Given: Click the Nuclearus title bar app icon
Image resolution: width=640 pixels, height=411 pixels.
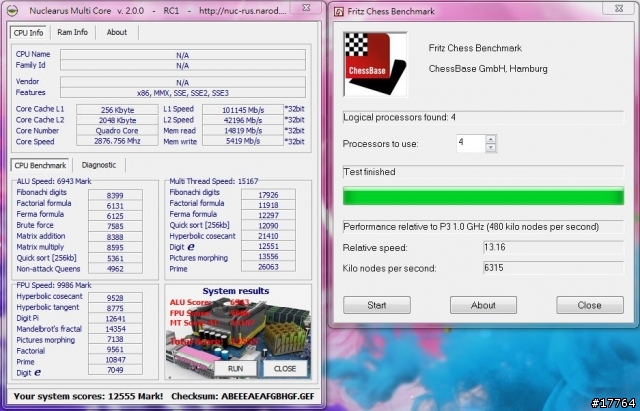Looking at the screenshot, I should pyautogui.click(x=13, y=11).
